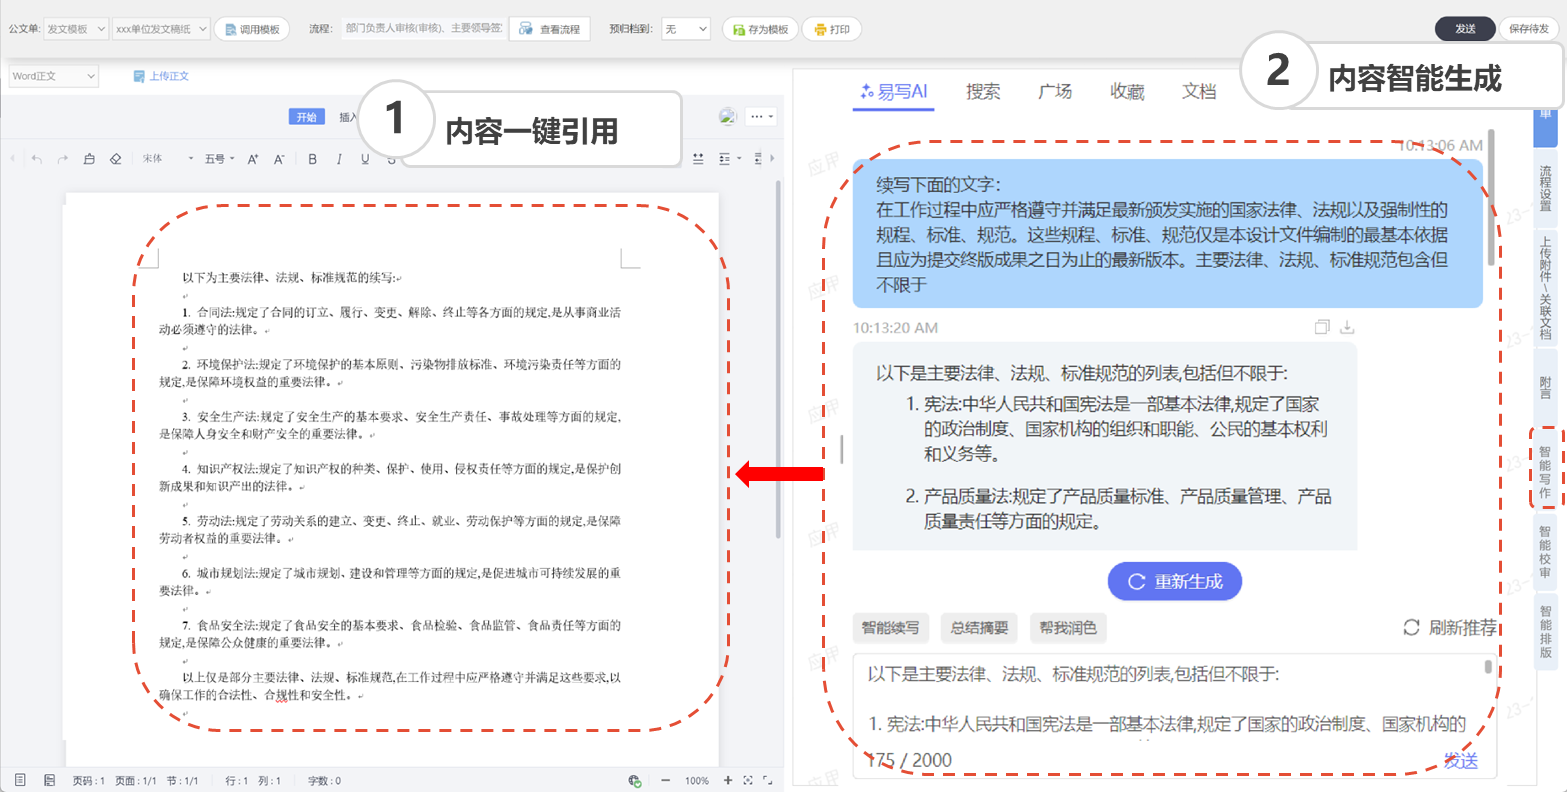The image size is (1567, 792).
Task: Open the more options (…) dropdown
Action: click(760, 117)
